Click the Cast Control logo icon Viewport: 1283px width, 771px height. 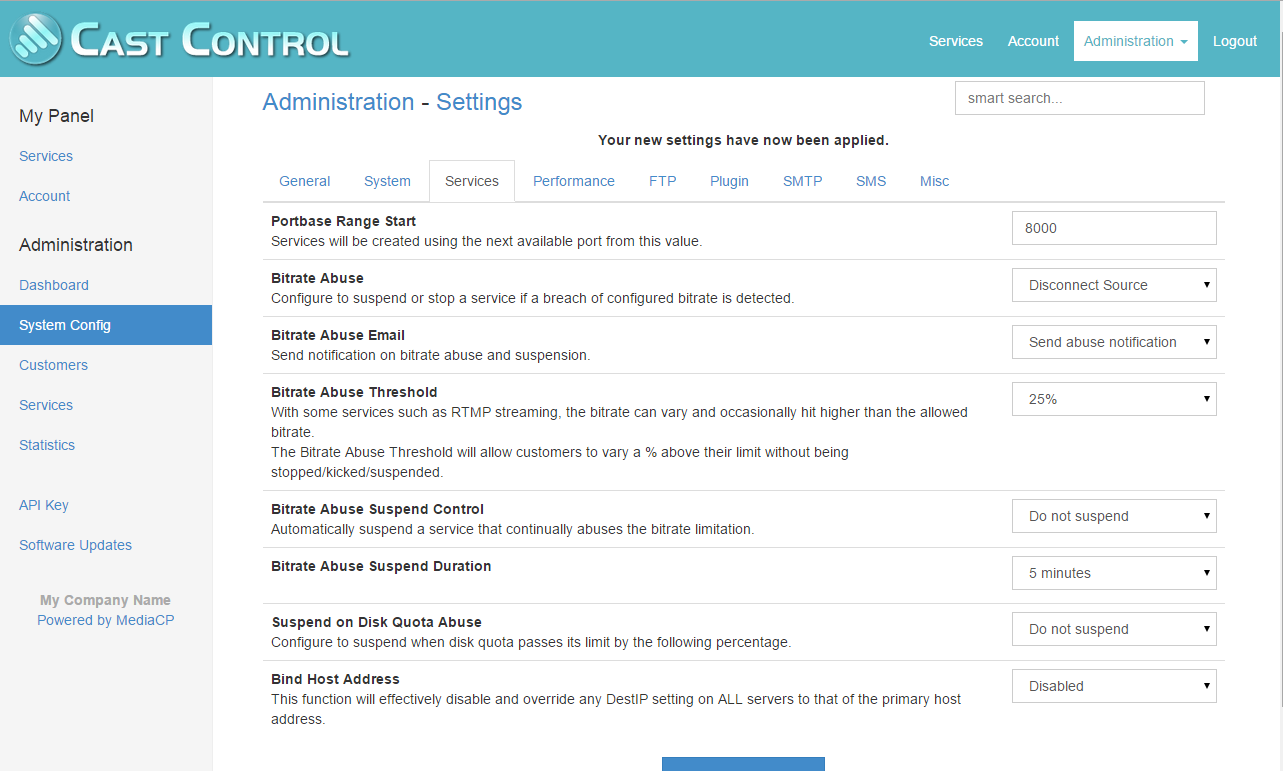35,39
